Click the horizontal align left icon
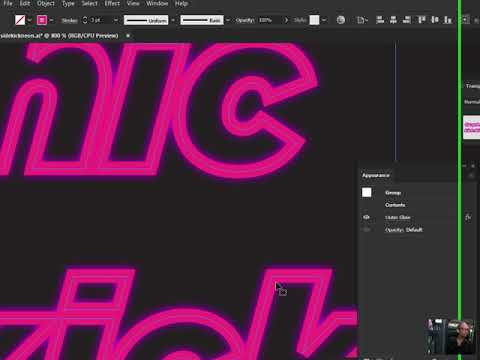480x360 pixels. (x=380, y=20)
